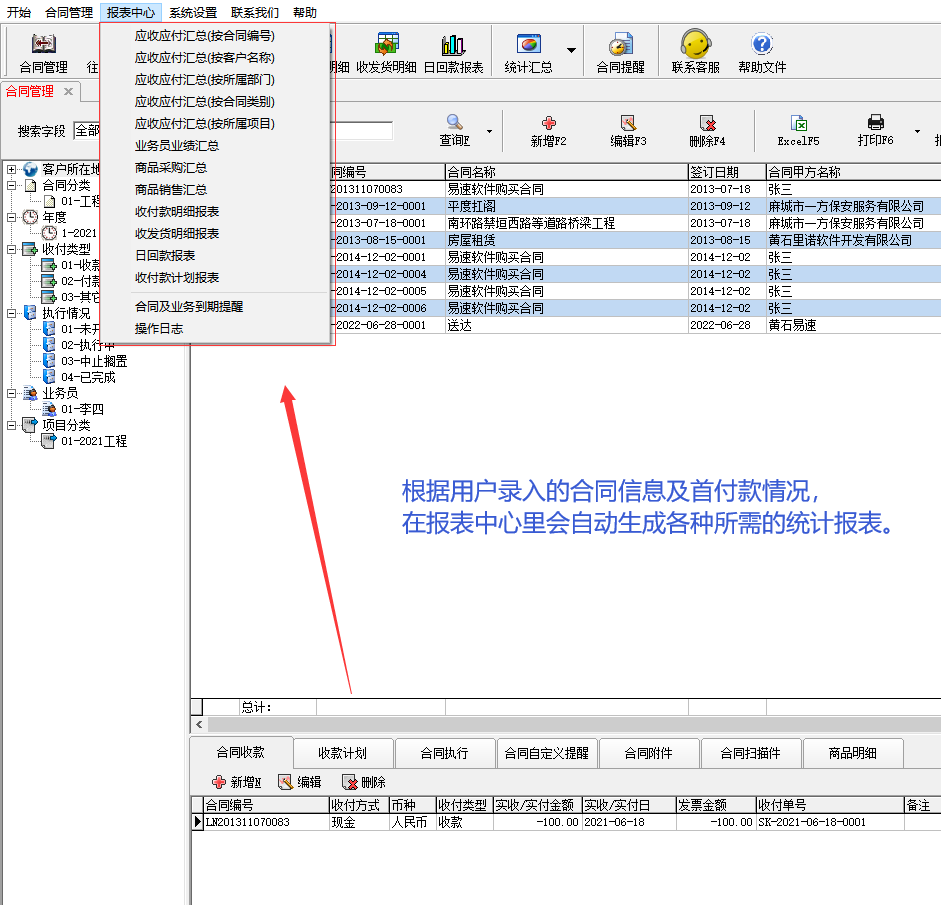The height and width of the screenshot is (905, 941).
Task: Sort by the 签订日期 column header
Action: click(727, 172)
